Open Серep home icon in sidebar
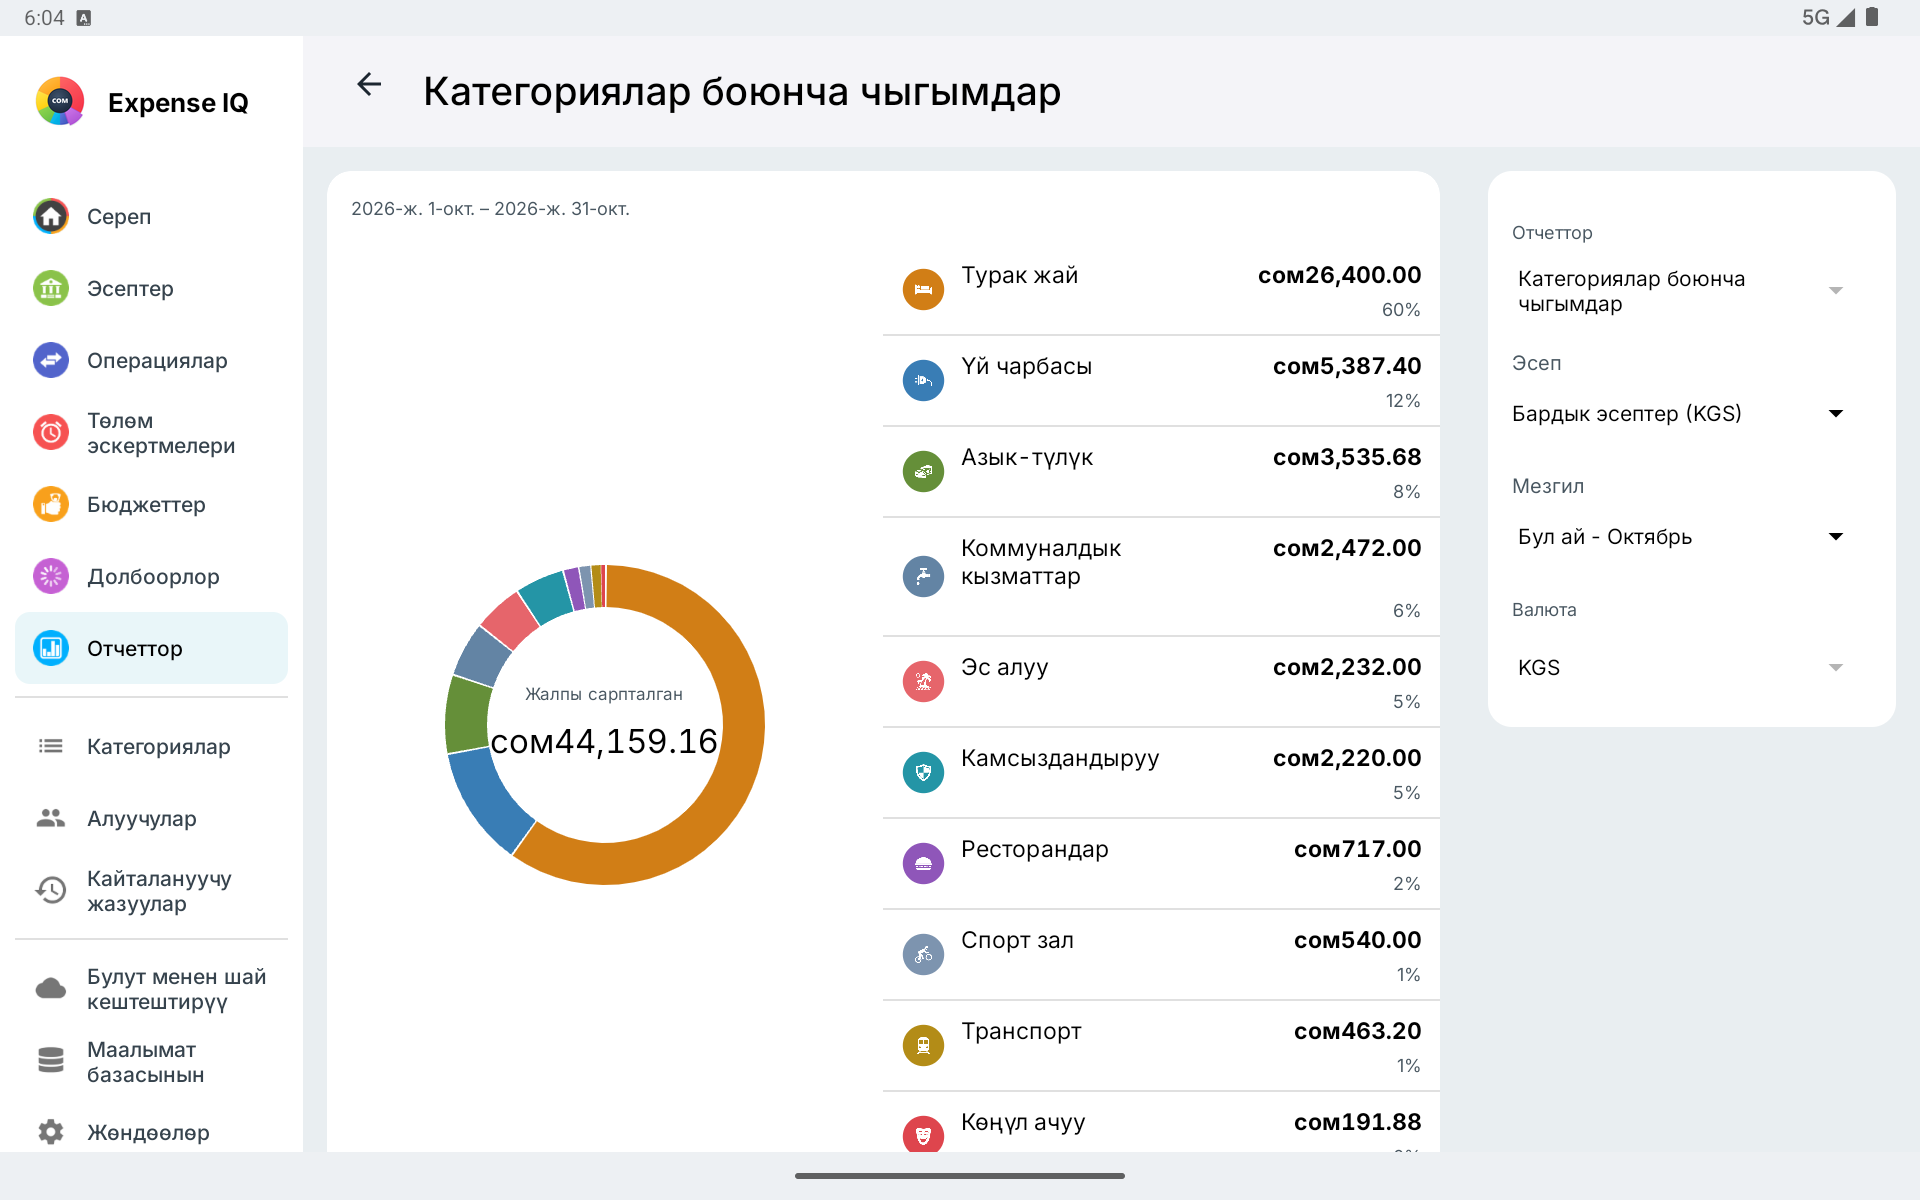 coord(51,216)
